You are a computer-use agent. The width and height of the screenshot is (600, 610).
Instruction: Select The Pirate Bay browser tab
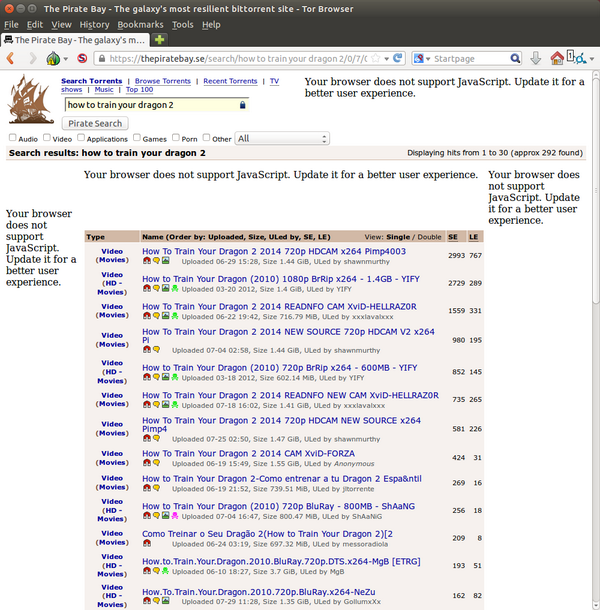click(75, 40)
